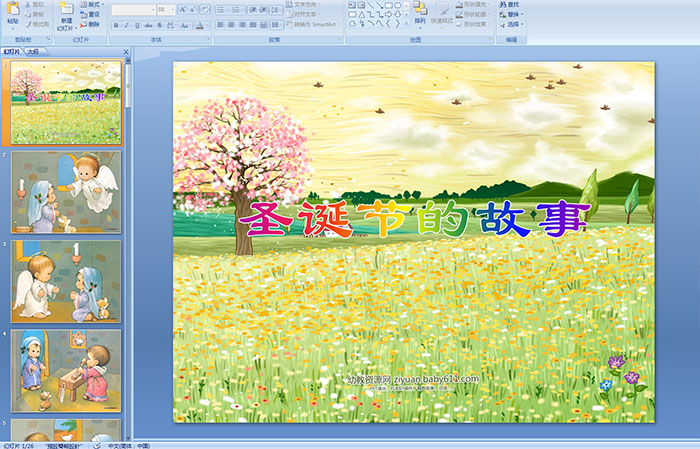Close the slides thumbnail pane
This screenshot has height=449, width=700.
126,52
